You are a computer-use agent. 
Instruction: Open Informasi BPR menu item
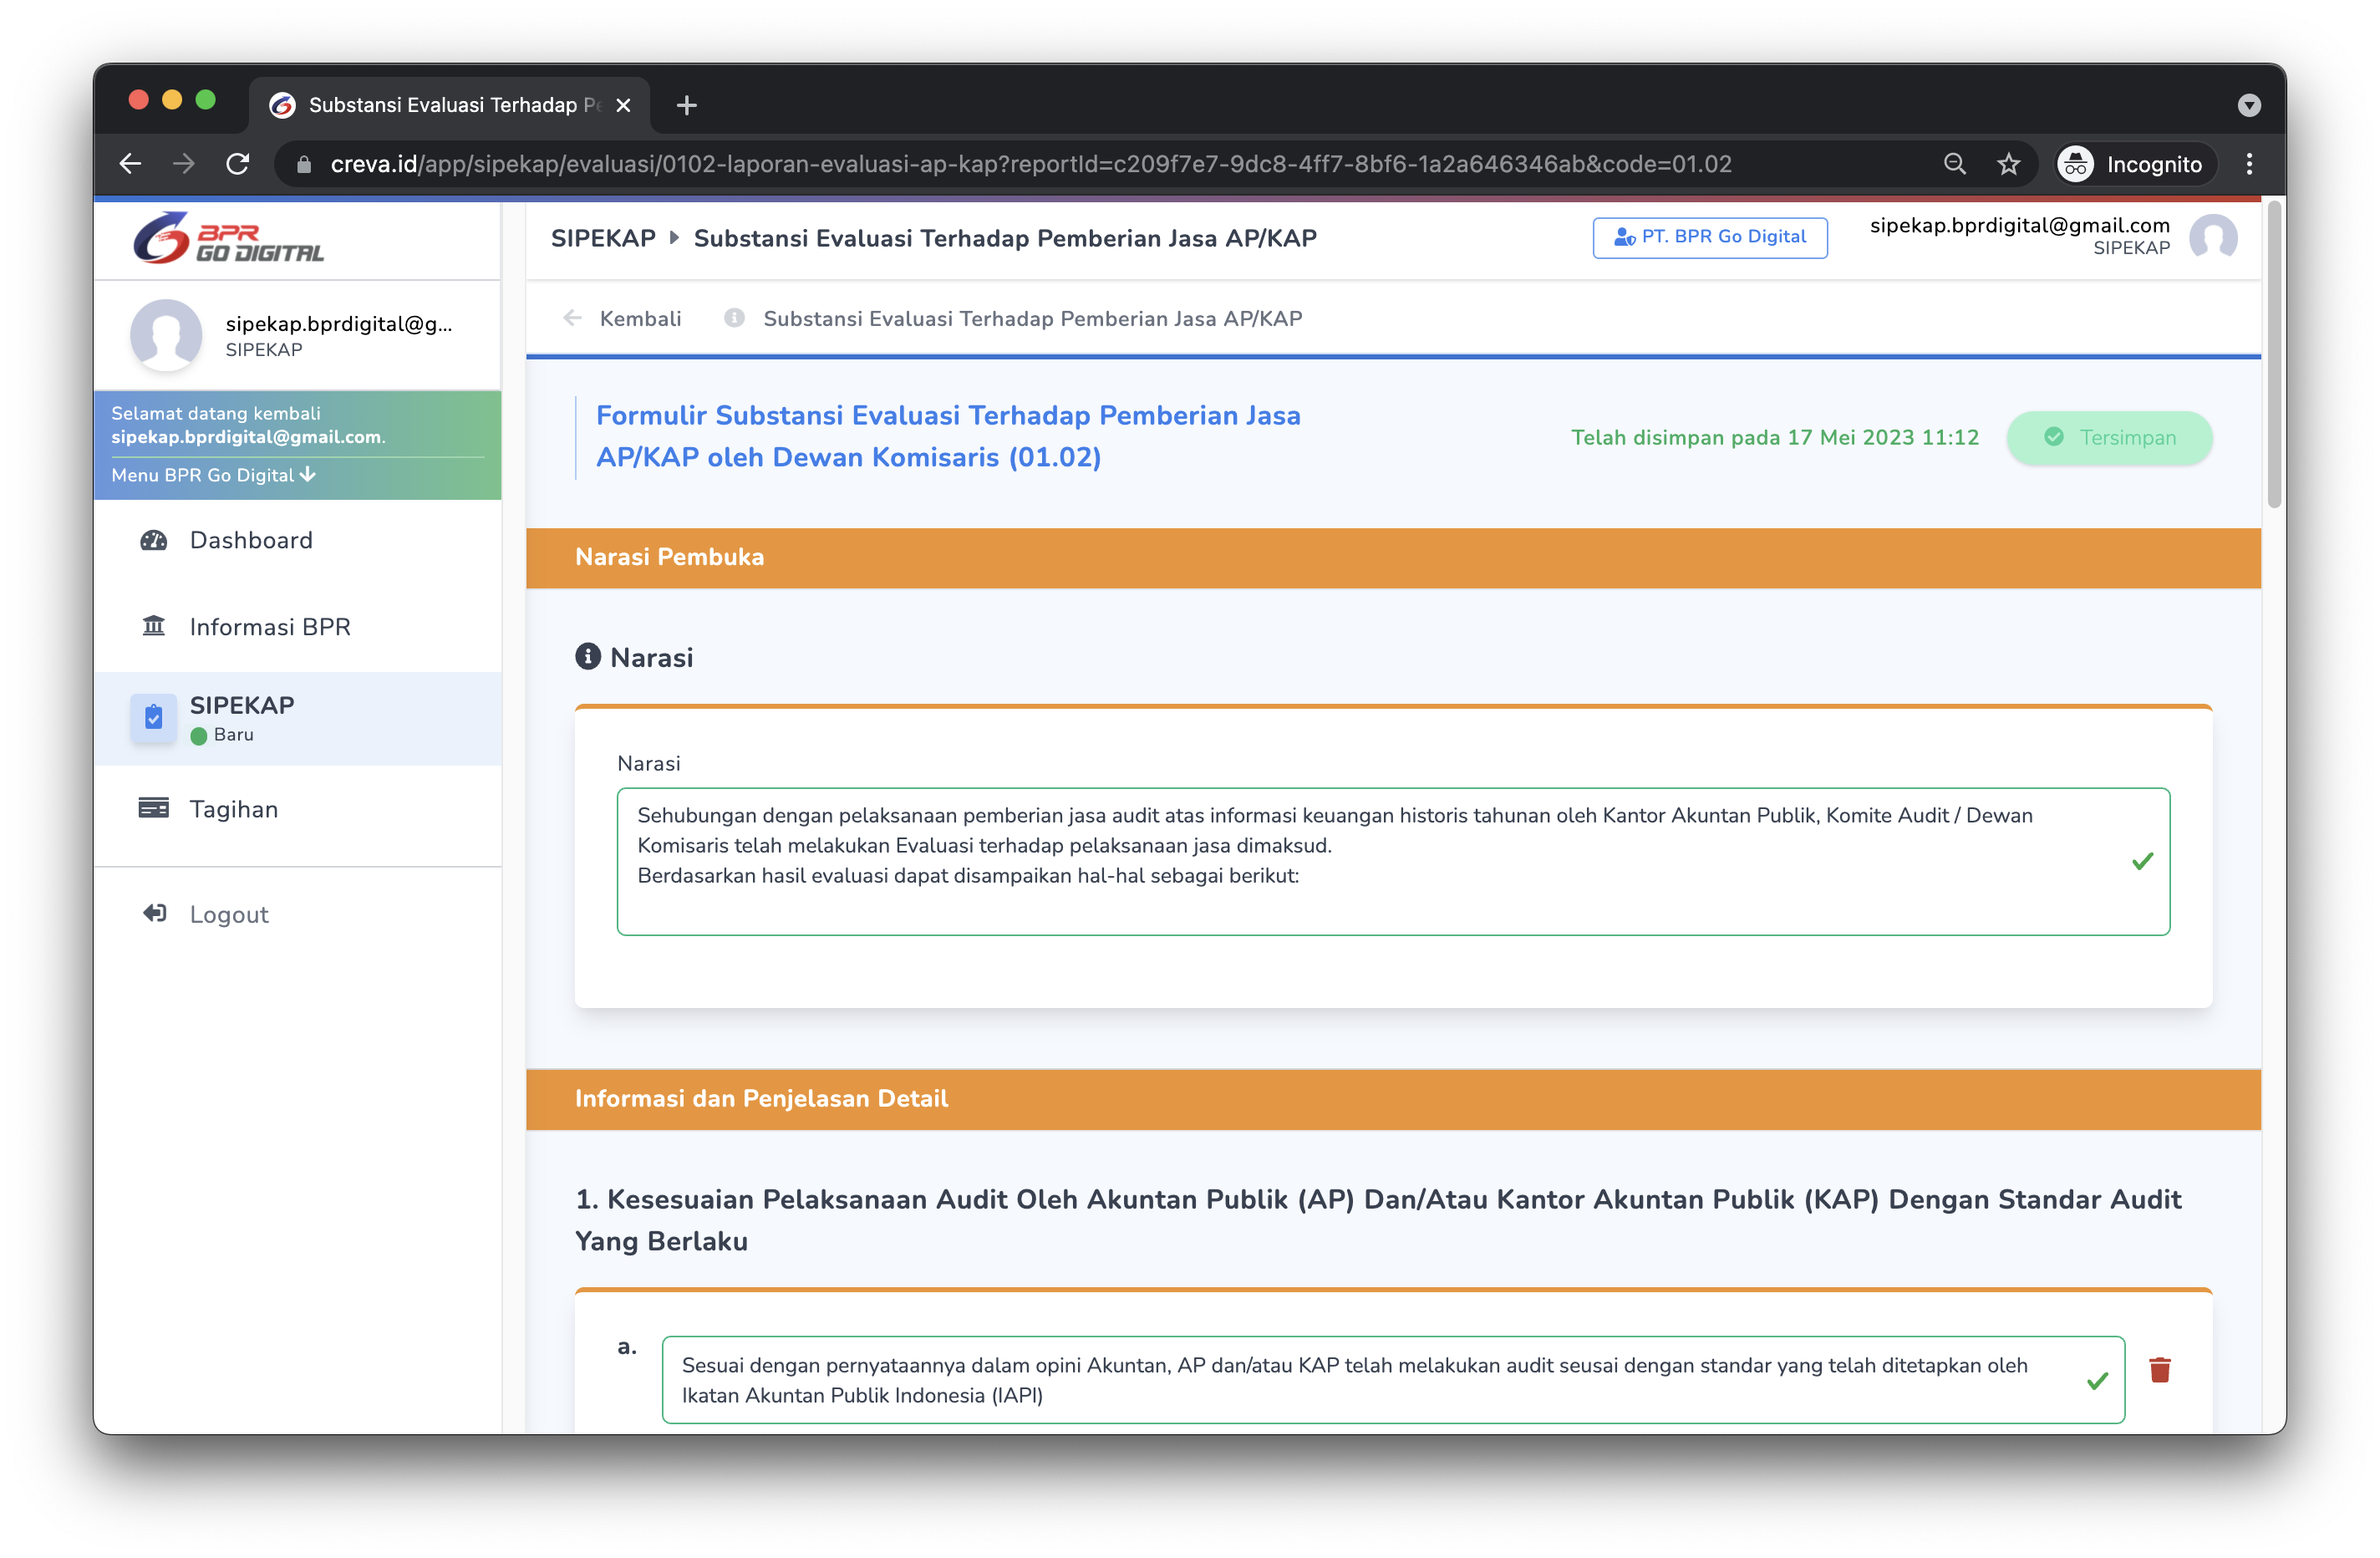[298, 627]
